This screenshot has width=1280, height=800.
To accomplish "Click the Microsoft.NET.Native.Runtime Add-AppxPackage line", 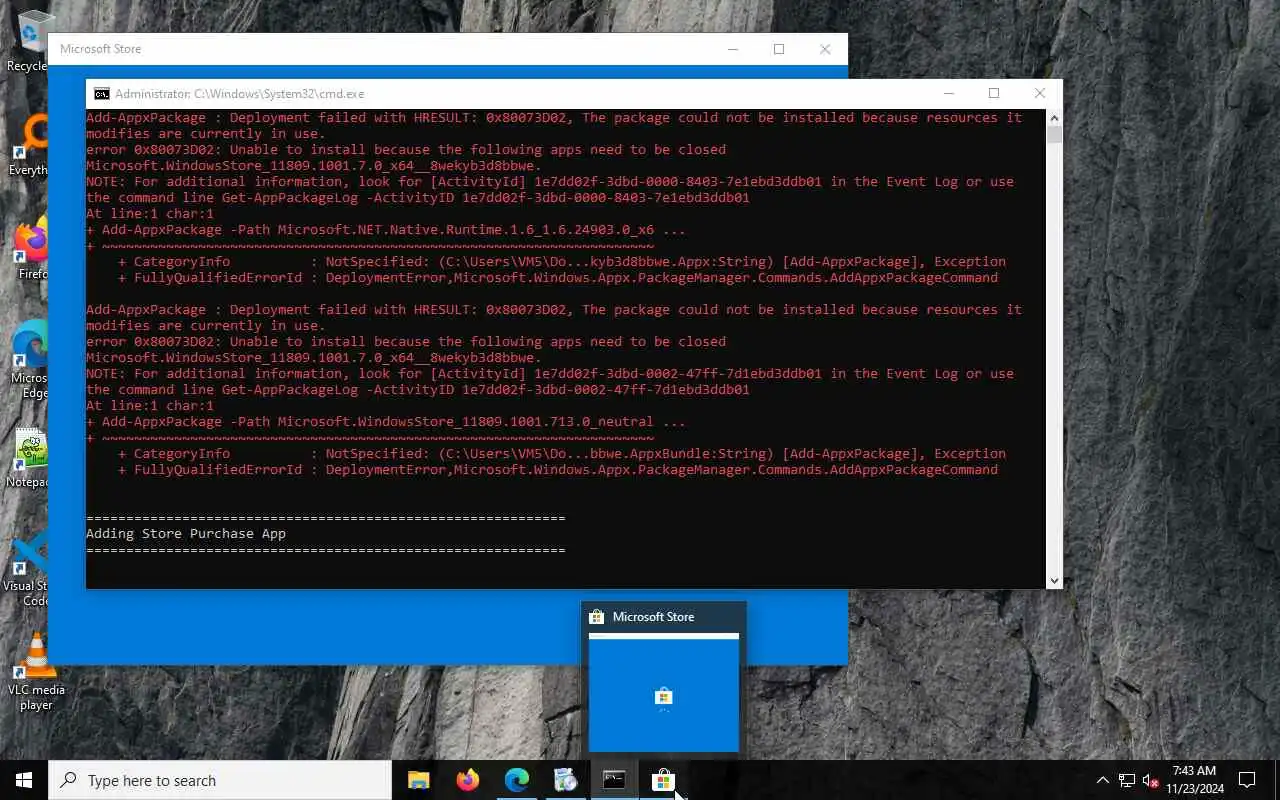I will click(x=386, y=230).
